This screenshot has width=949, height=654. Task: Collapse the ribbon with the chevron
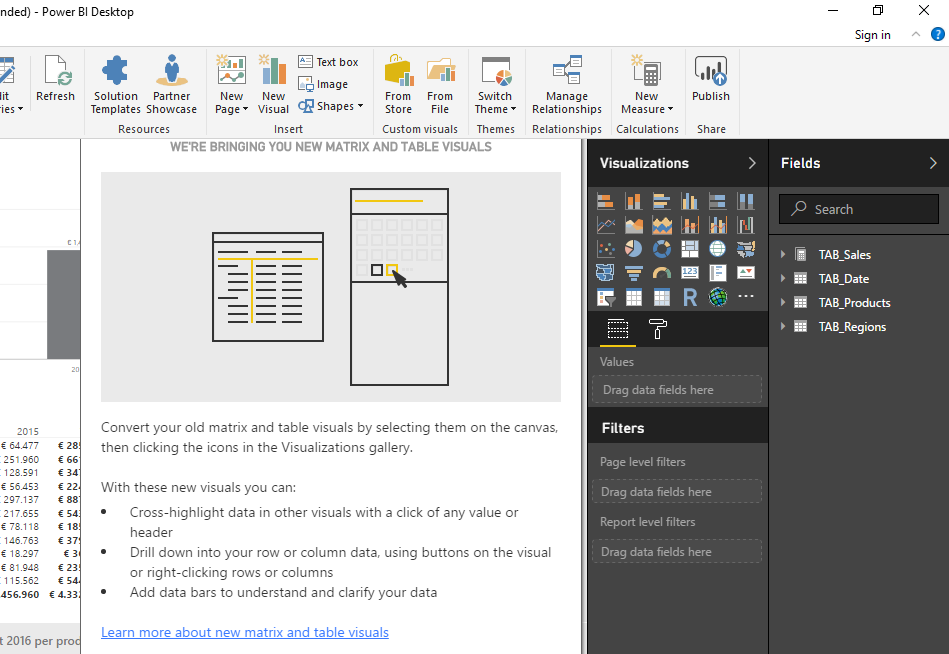(x=916, y=34)
